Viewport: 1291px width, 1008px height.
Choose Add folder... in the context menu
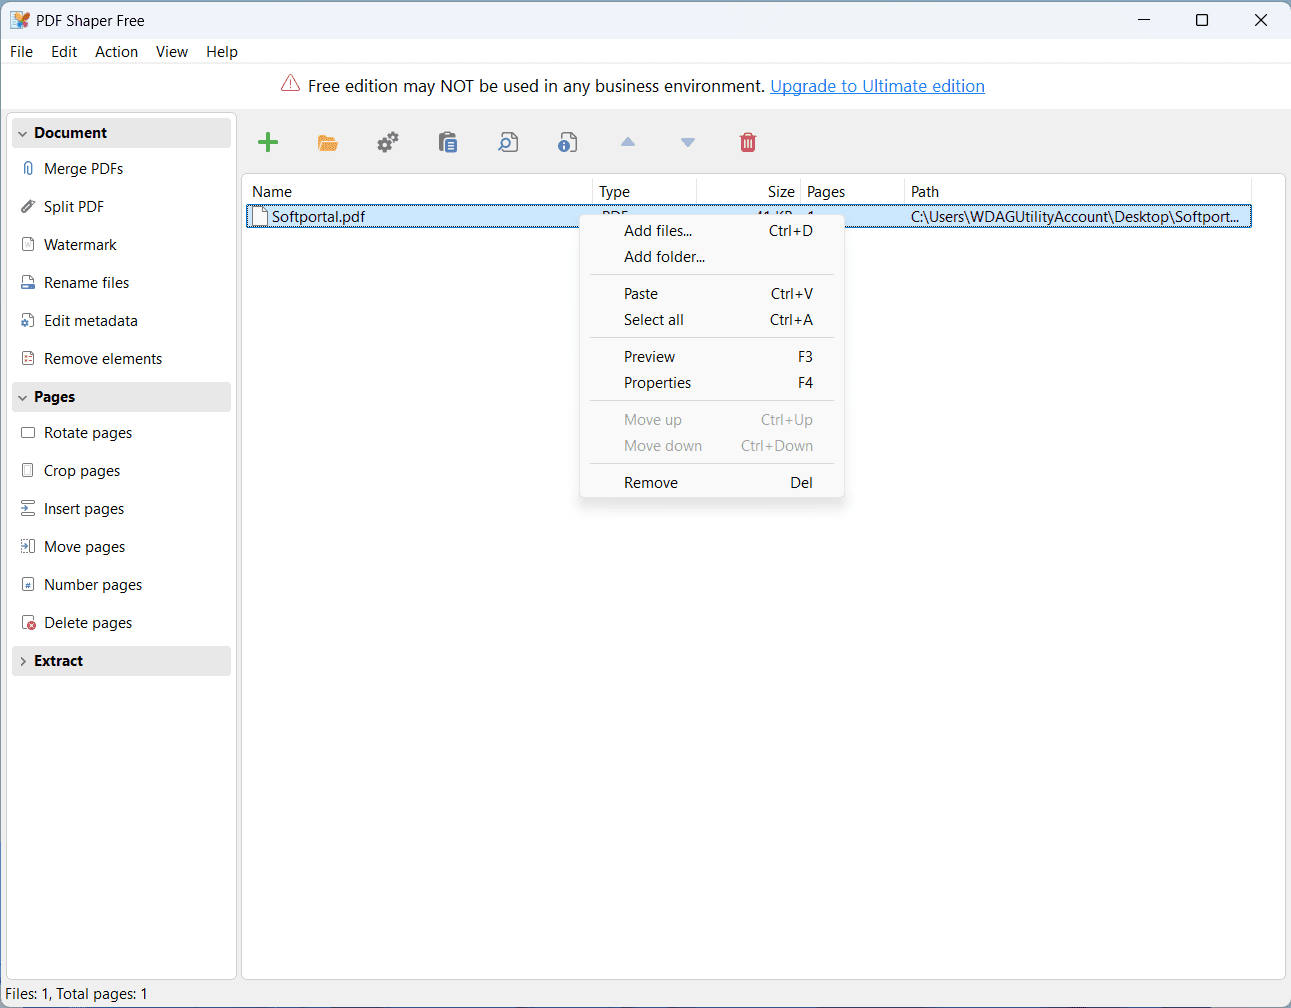click(712, 257)
